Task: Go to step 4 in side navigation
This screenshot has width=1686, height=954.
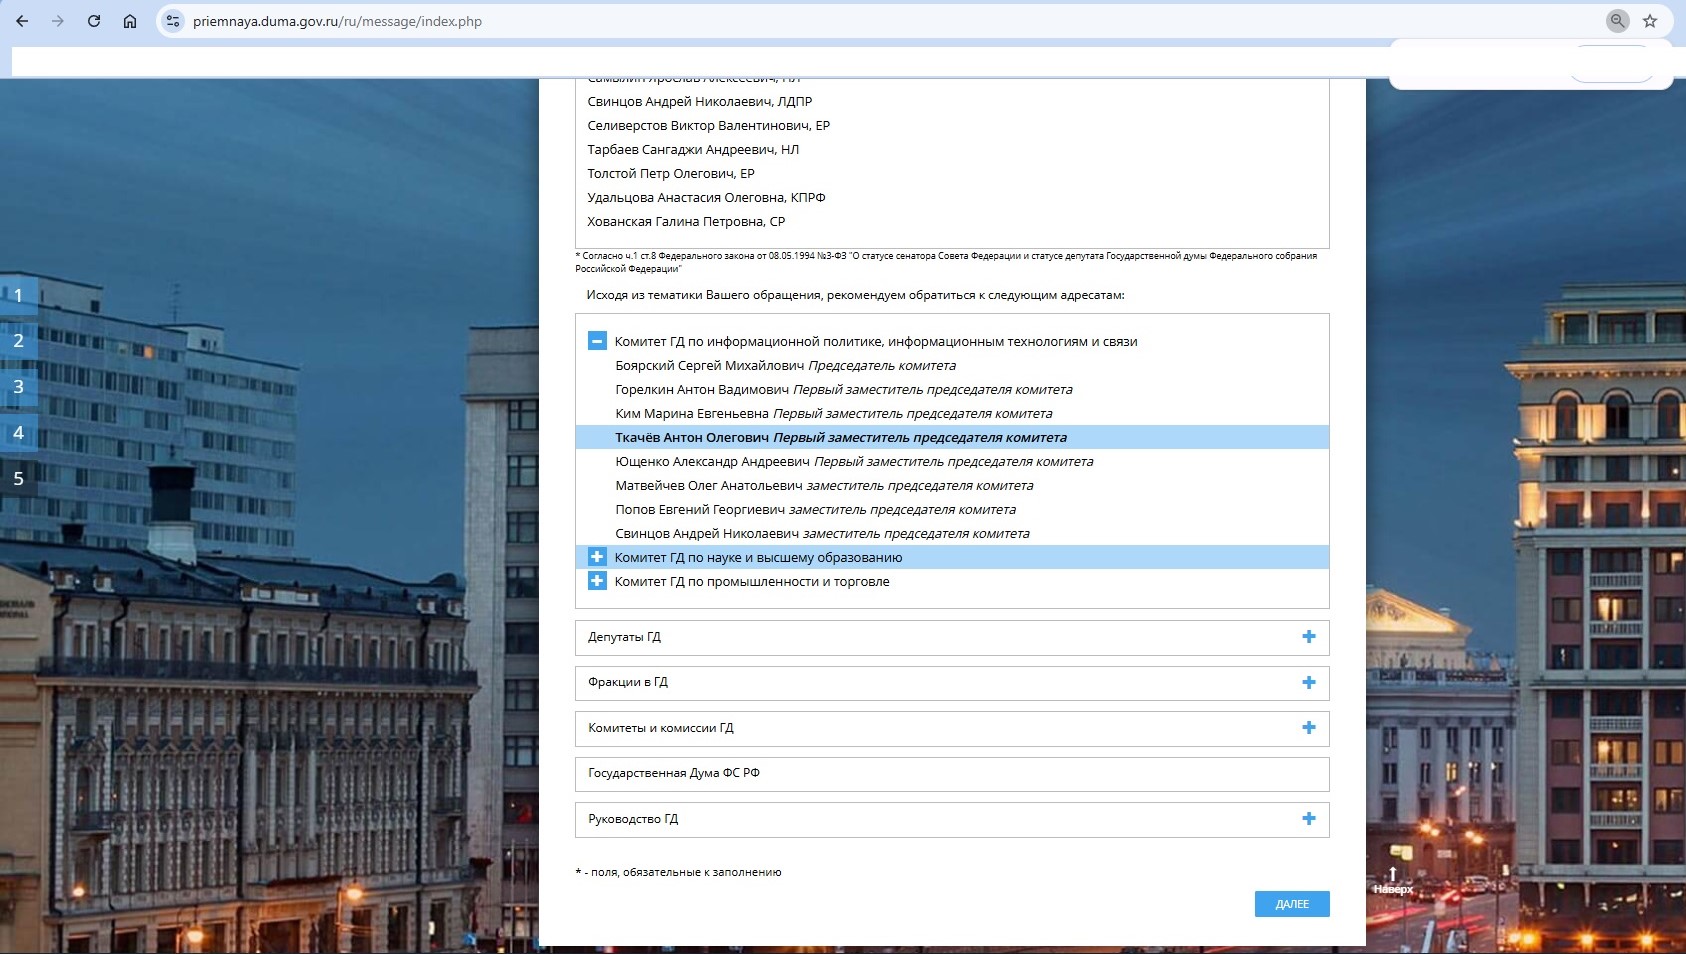Action: [x=19, y=433]
